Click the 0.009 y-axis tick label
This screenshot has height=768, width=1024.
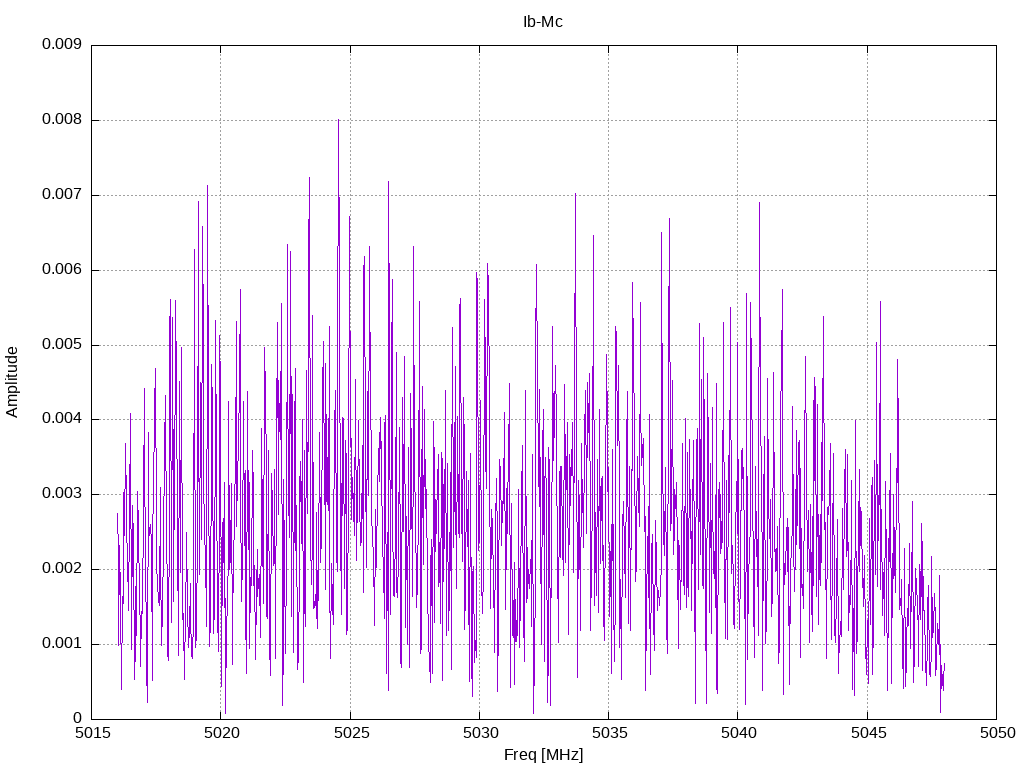[62, 44]
